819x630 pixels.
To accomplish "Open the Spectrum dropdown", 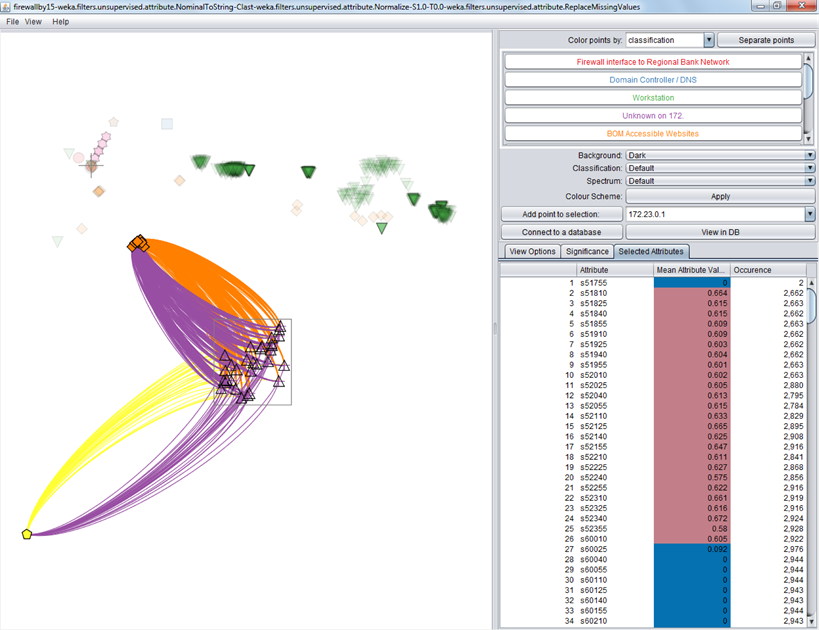I will (x=720, y=181).
